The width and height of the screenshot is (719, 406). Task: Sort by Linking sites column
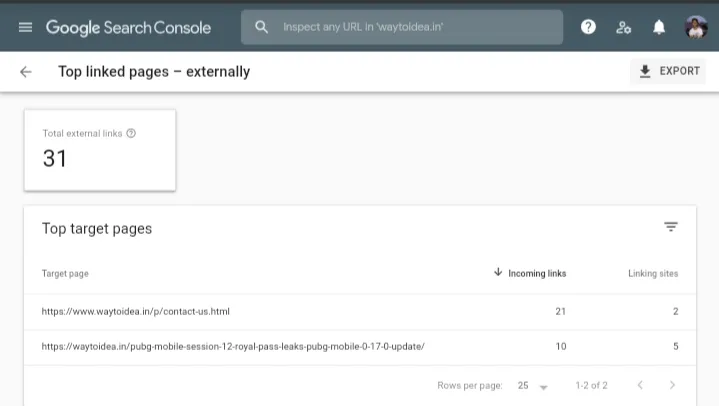(653, 273)
